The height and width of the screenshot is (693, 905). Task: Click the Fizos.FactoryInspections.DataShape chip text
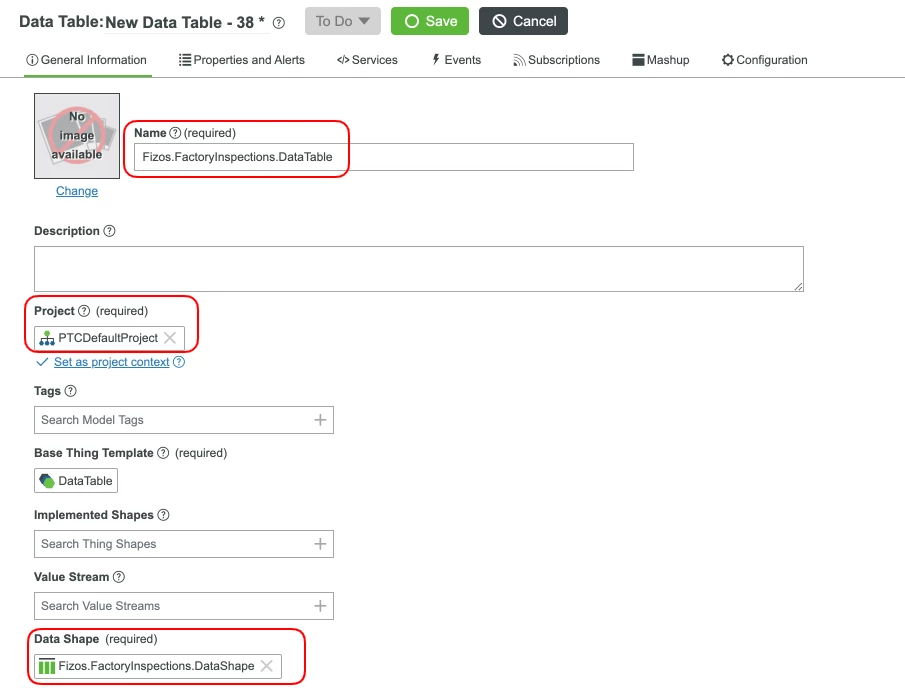point(156,666)
